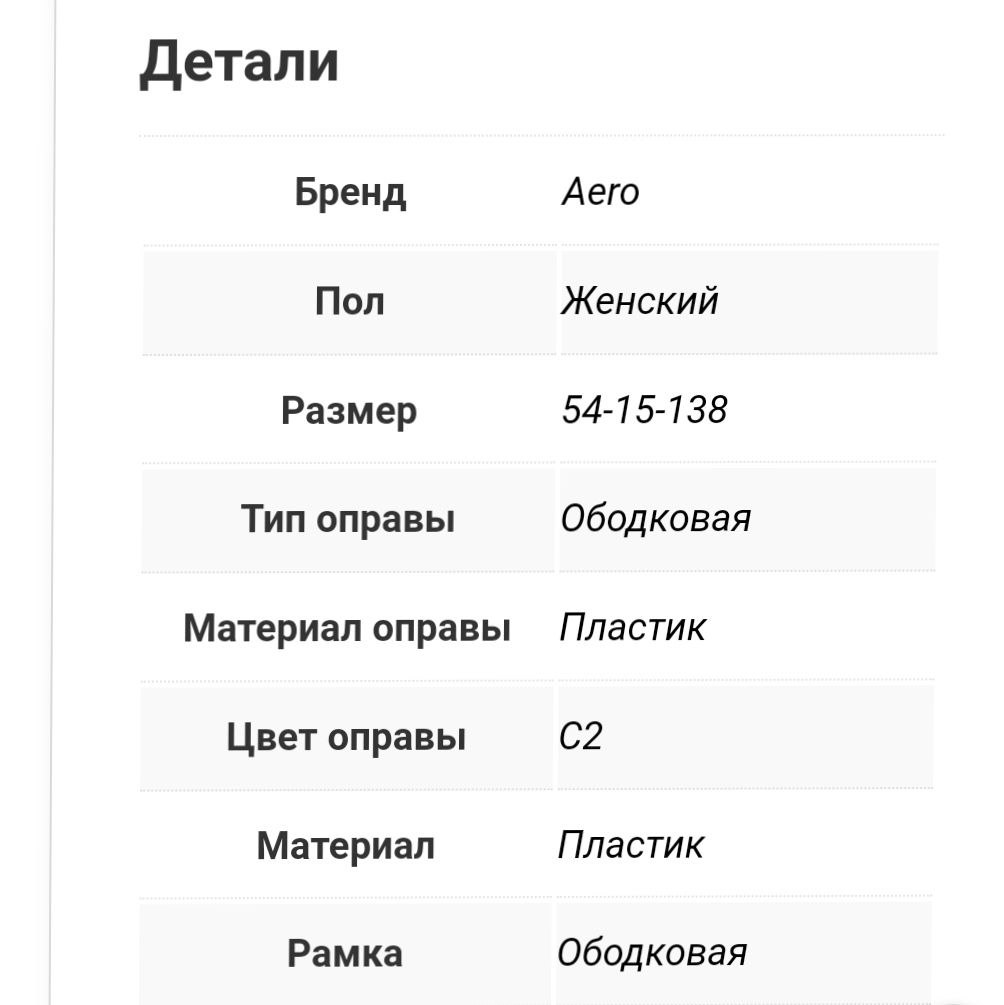
Task: Select Пластик value in Материал row
Action: click(x=630, y=845)
